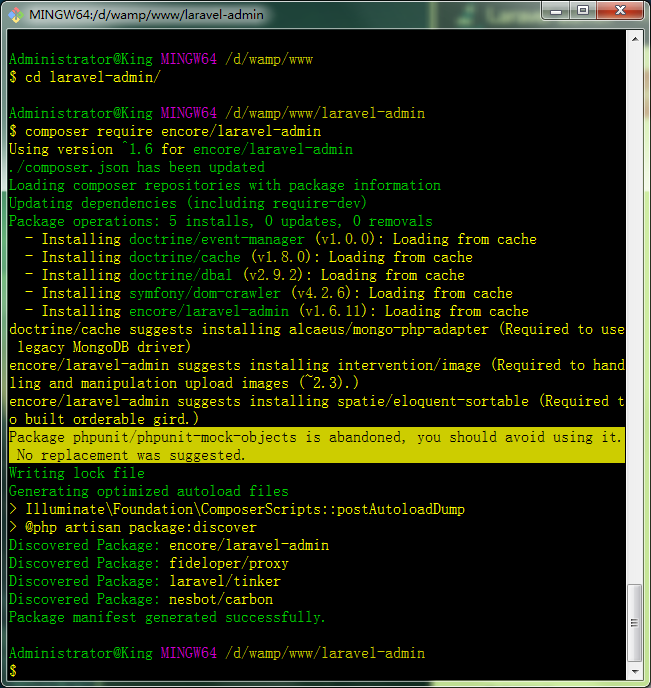Screen dimensions: 651x688
Task: Click the command 'cd laravel-admin/'
Action: 93,77
